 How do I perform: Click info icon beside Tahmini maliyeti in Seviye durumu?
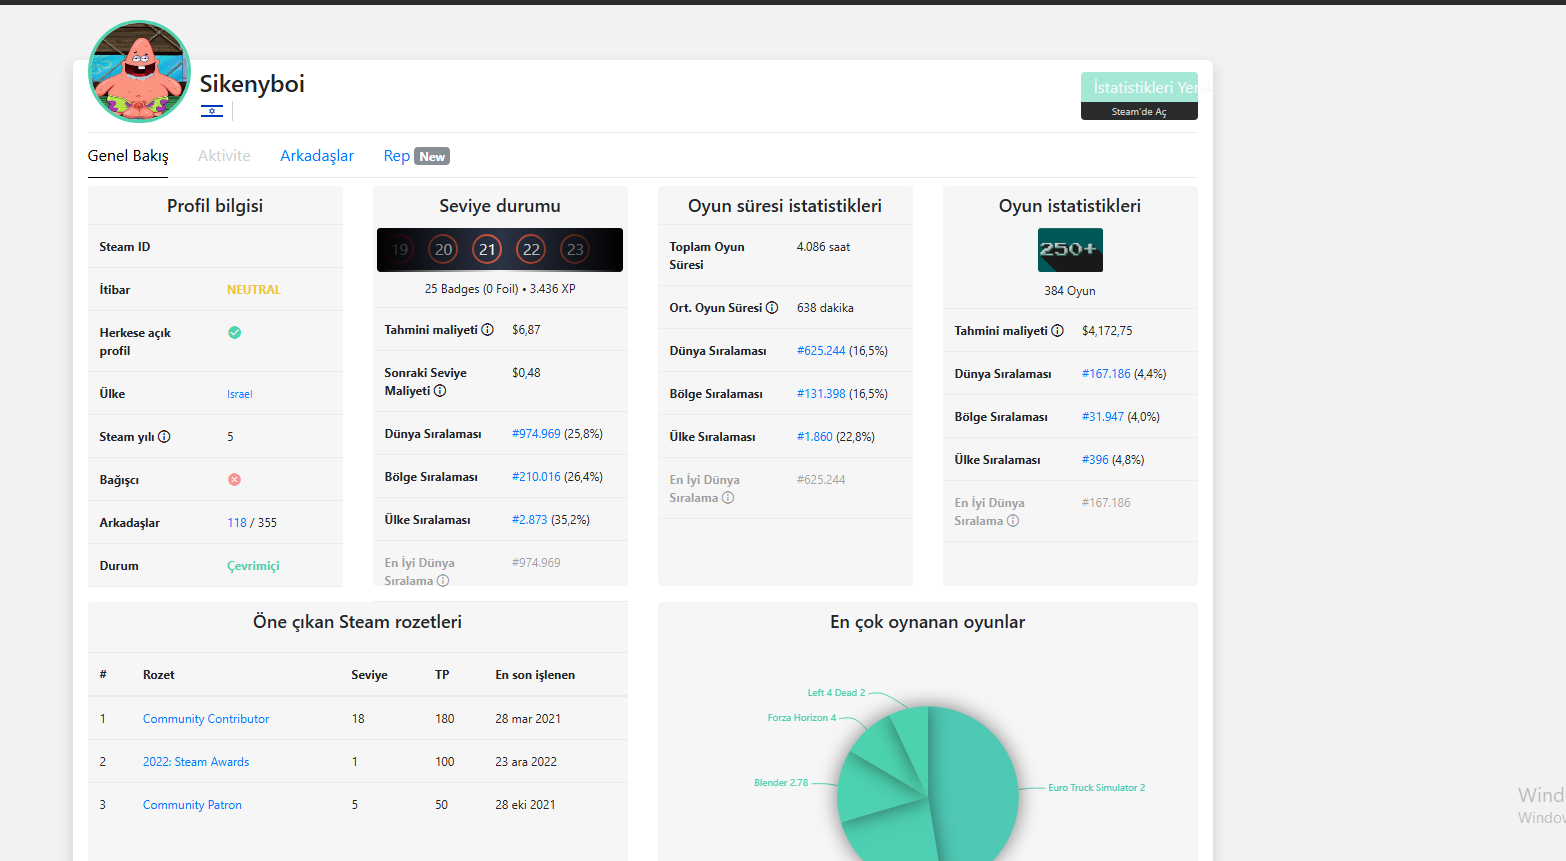[x=488, y=330]
